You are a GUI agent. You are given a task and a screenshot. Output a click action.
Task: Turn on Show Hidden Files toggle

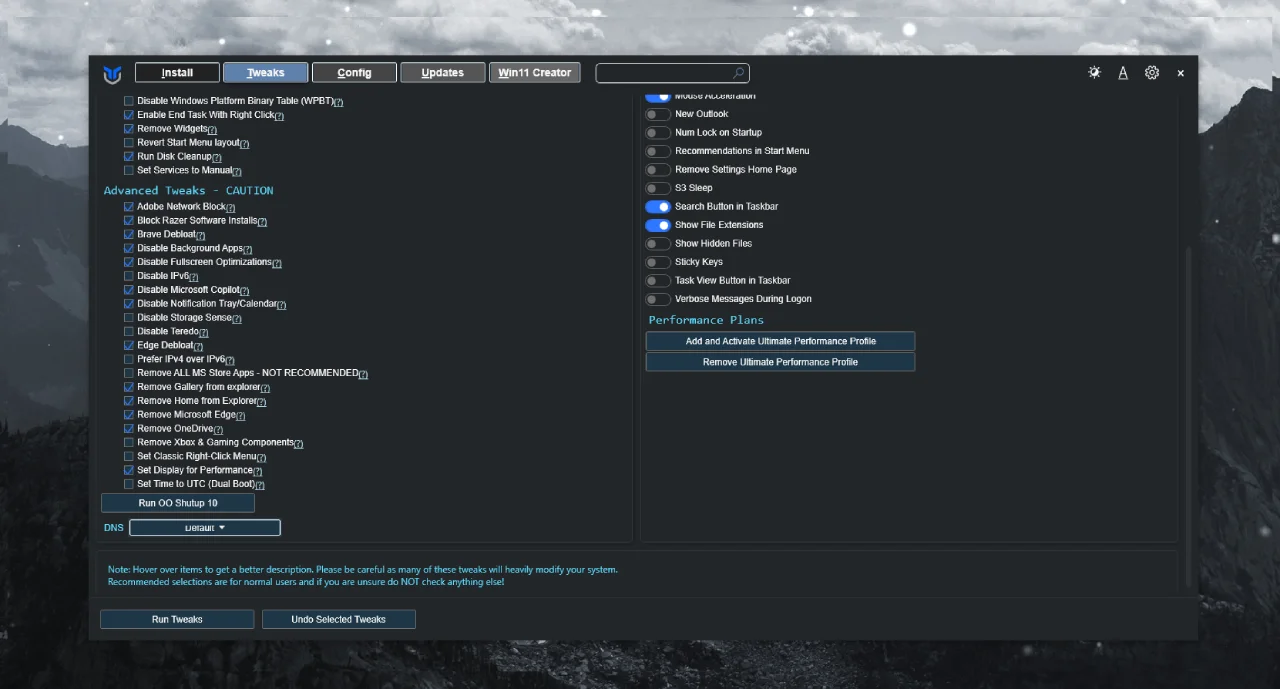point(657,244)
